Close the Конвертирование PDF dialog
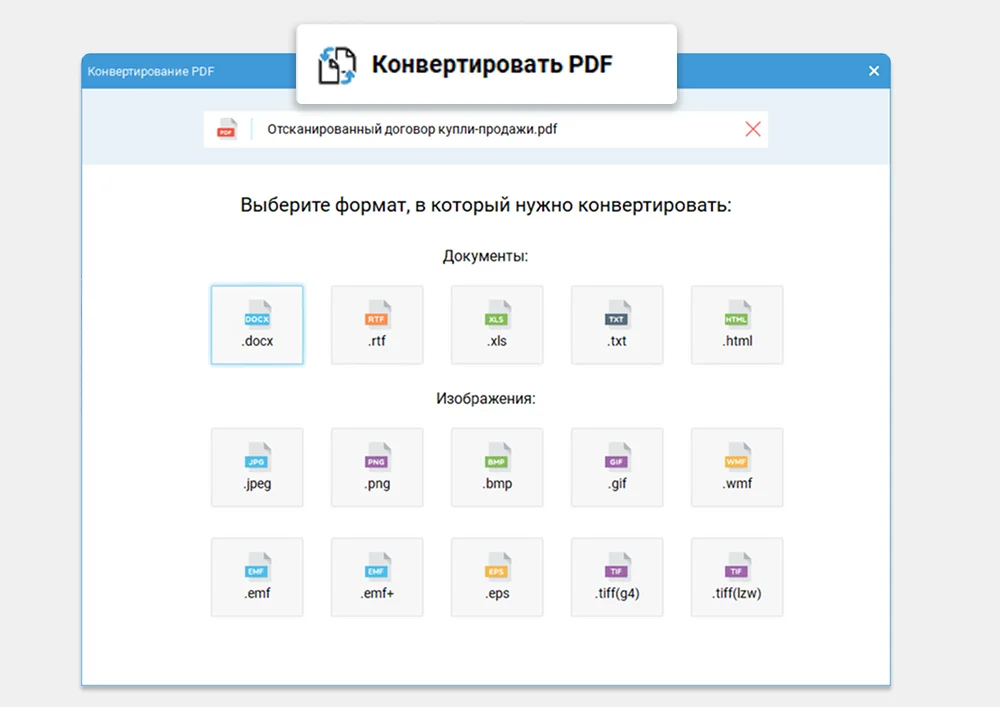 click(873, 70)
